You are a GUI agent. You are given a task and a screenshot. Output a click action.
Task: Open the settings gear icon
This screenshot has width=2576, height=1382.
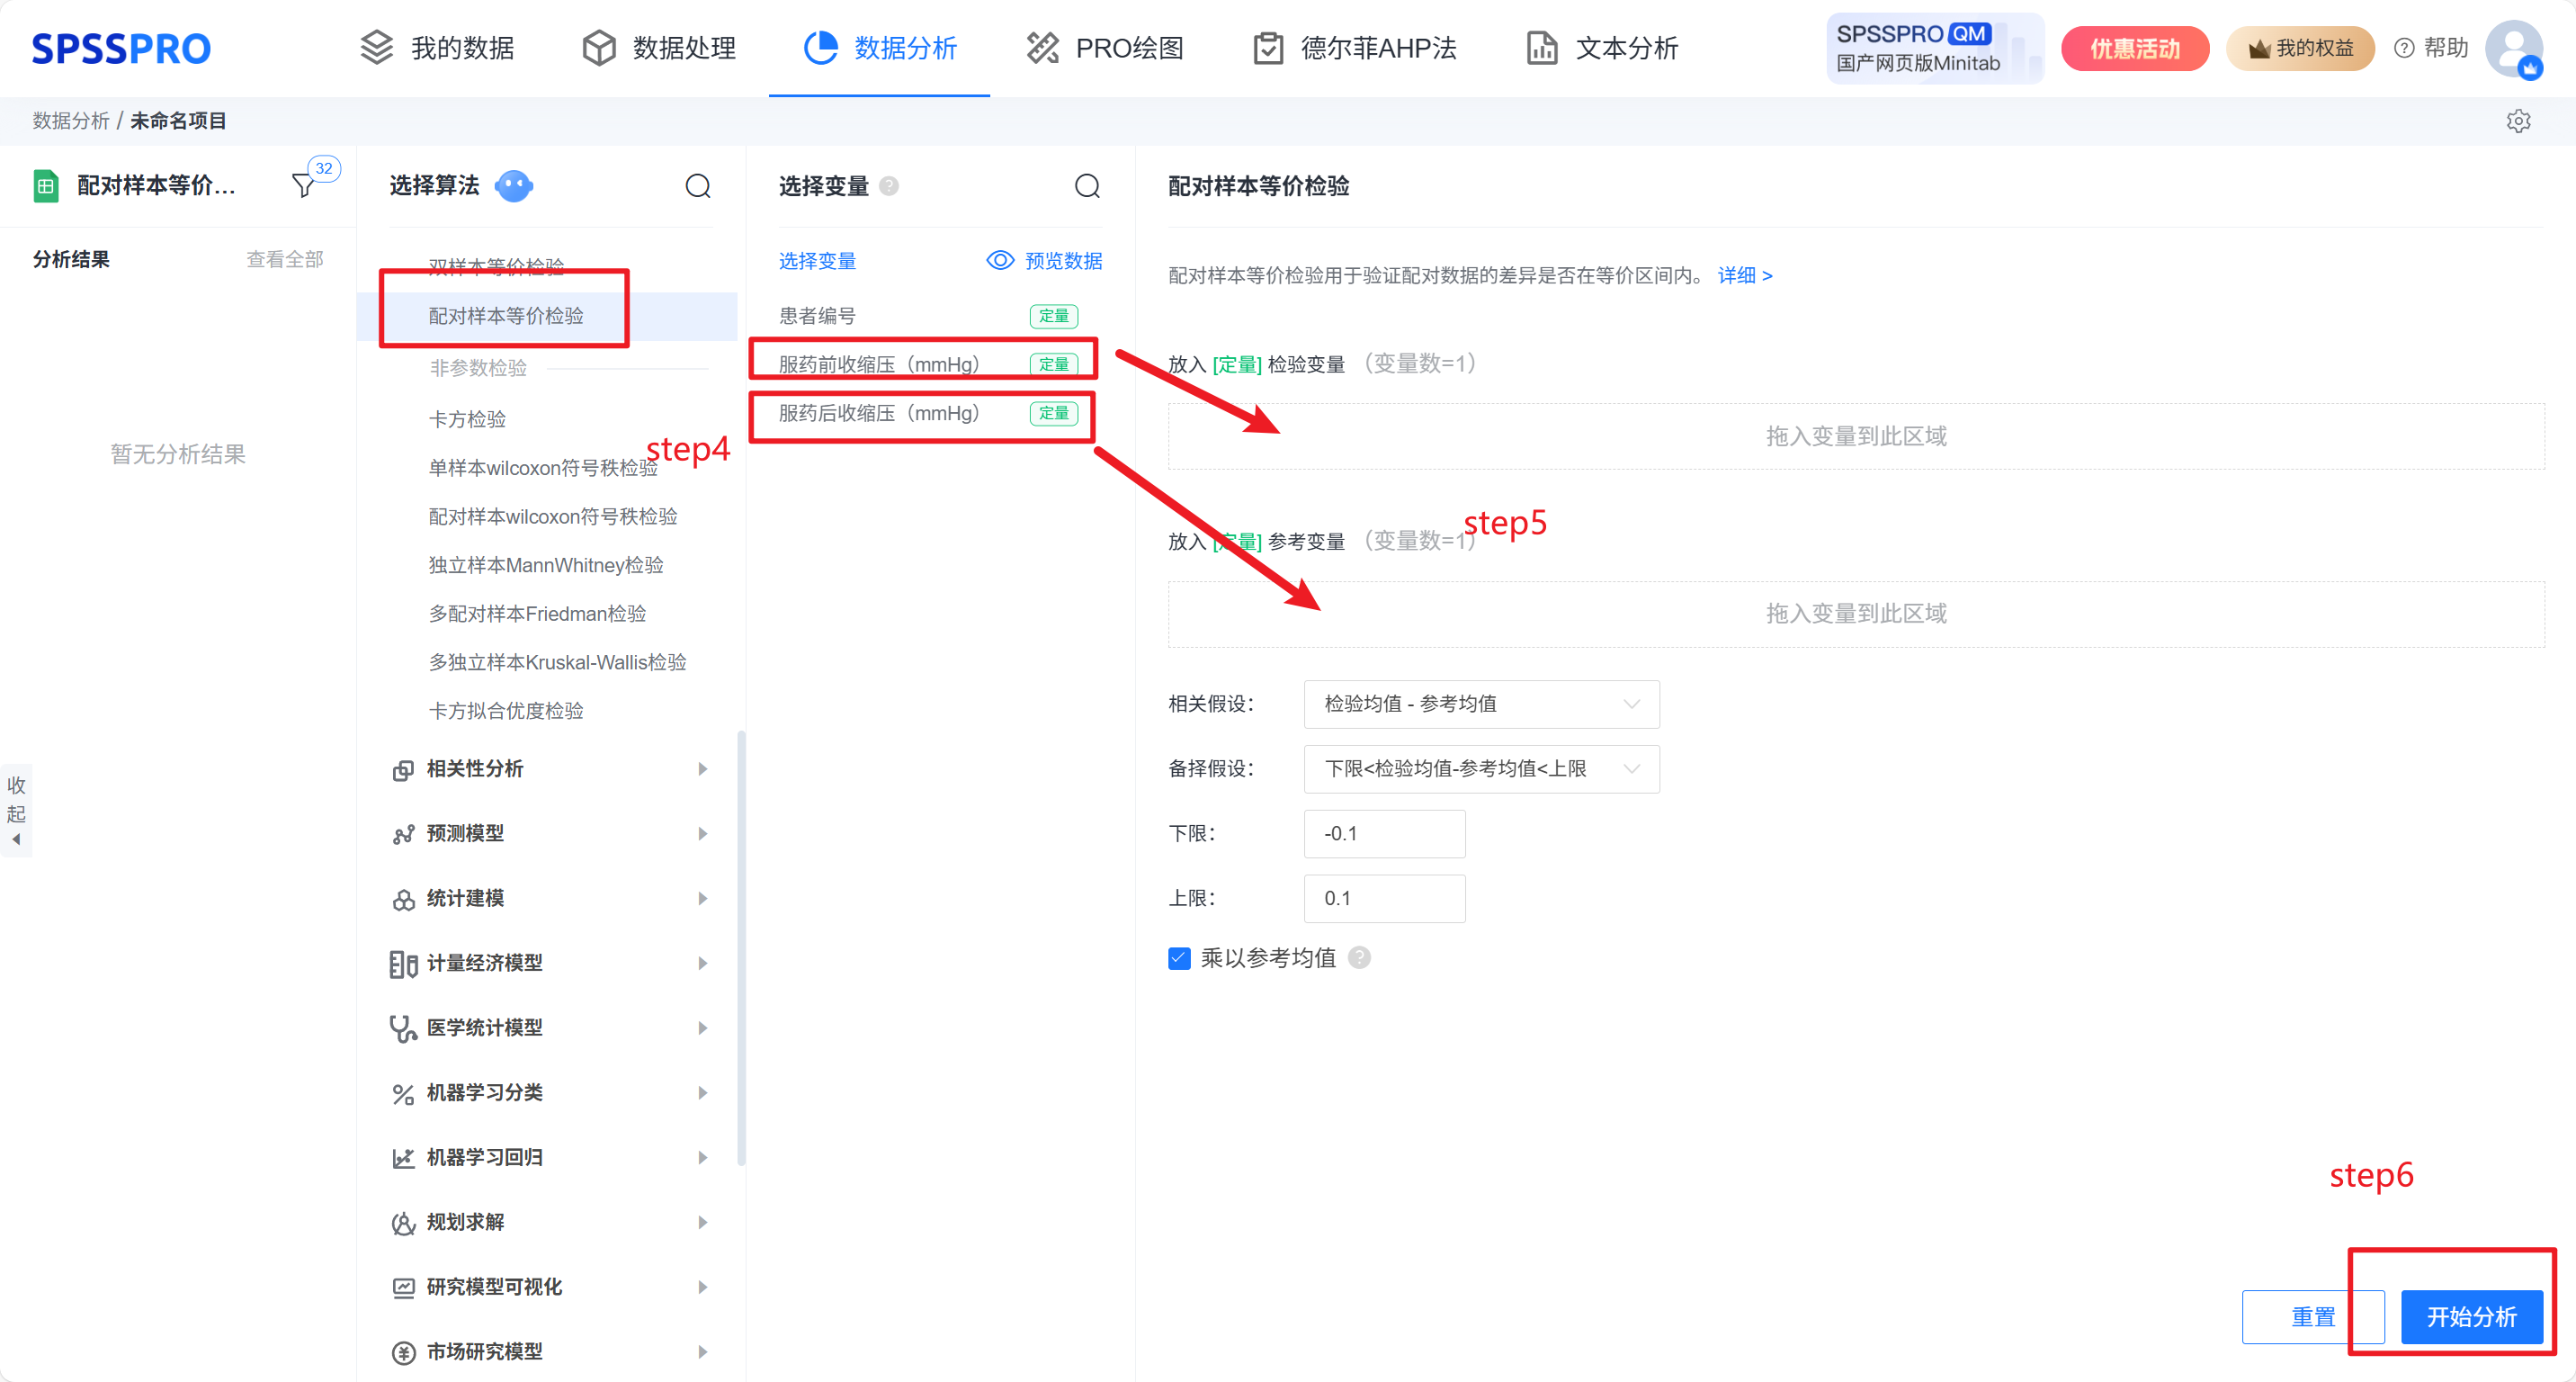2518,121
